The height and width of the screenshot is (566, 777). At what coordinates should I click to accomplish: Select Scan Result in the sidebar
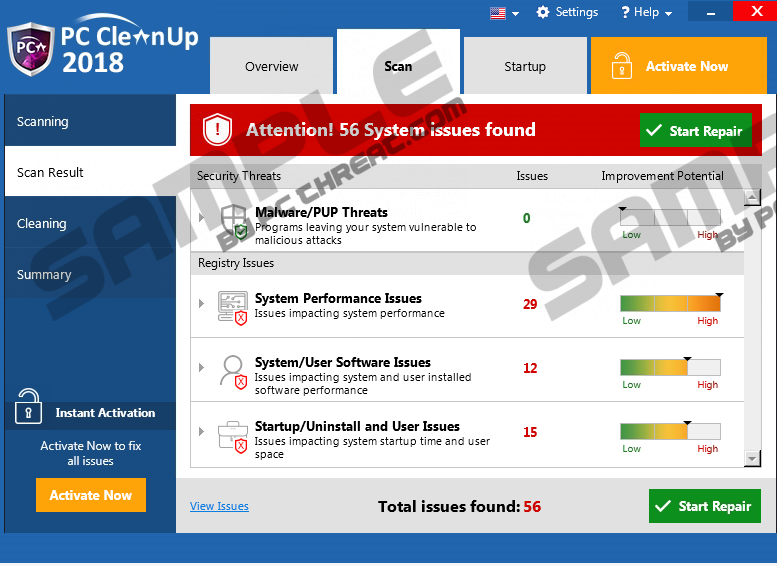pos(90,171)
